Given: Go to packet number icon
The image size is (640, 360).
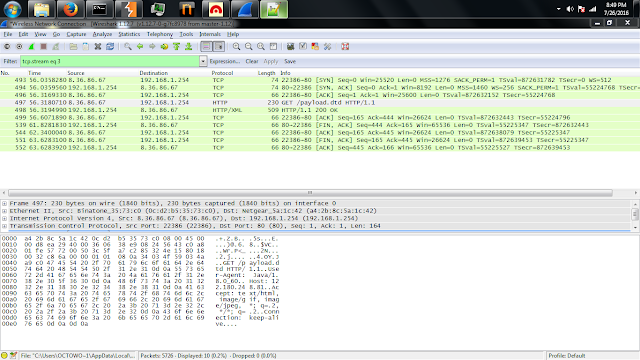Looking at the screenshot, I should tap(164, 47).
